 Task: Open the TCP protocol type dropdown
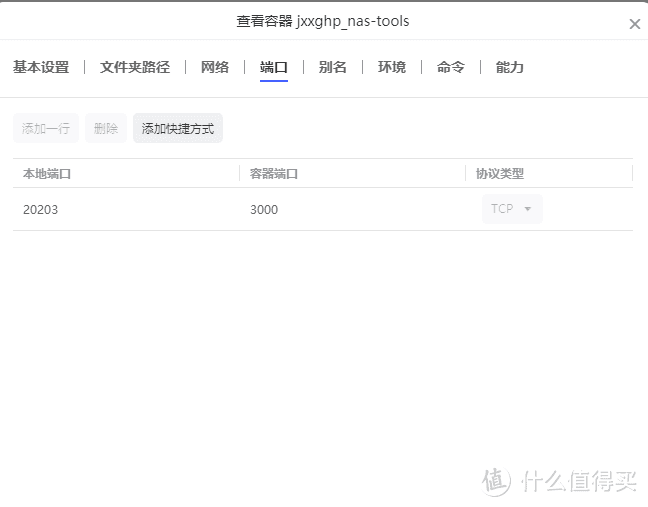pos(512,209)
